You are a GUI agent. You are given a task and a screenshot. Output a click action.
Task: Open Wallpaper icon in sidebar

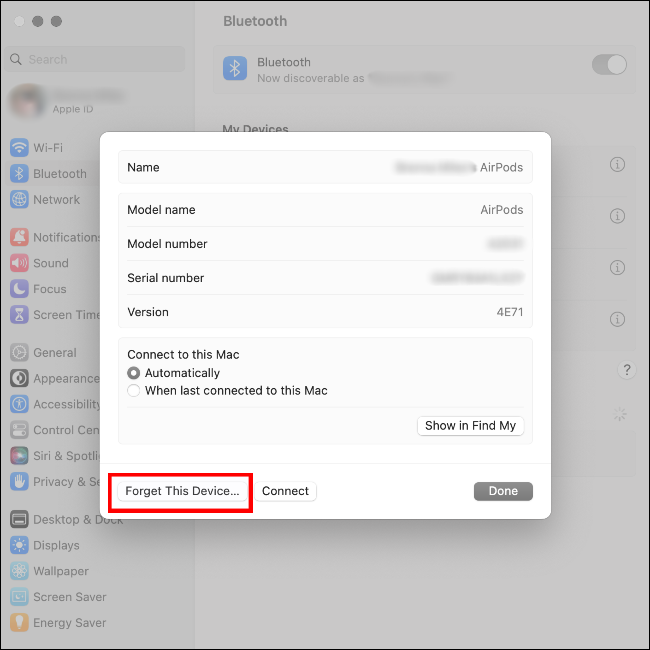coord(19,571)
